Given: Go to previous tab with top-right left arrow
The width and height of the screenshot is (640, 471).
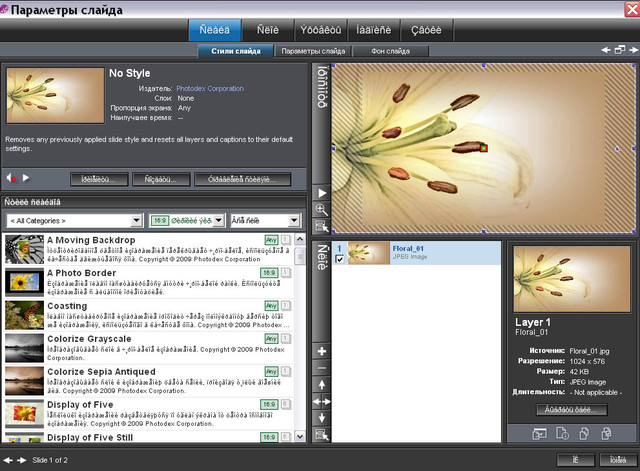Looking at the screenshot, I should (x=606, y=50).
